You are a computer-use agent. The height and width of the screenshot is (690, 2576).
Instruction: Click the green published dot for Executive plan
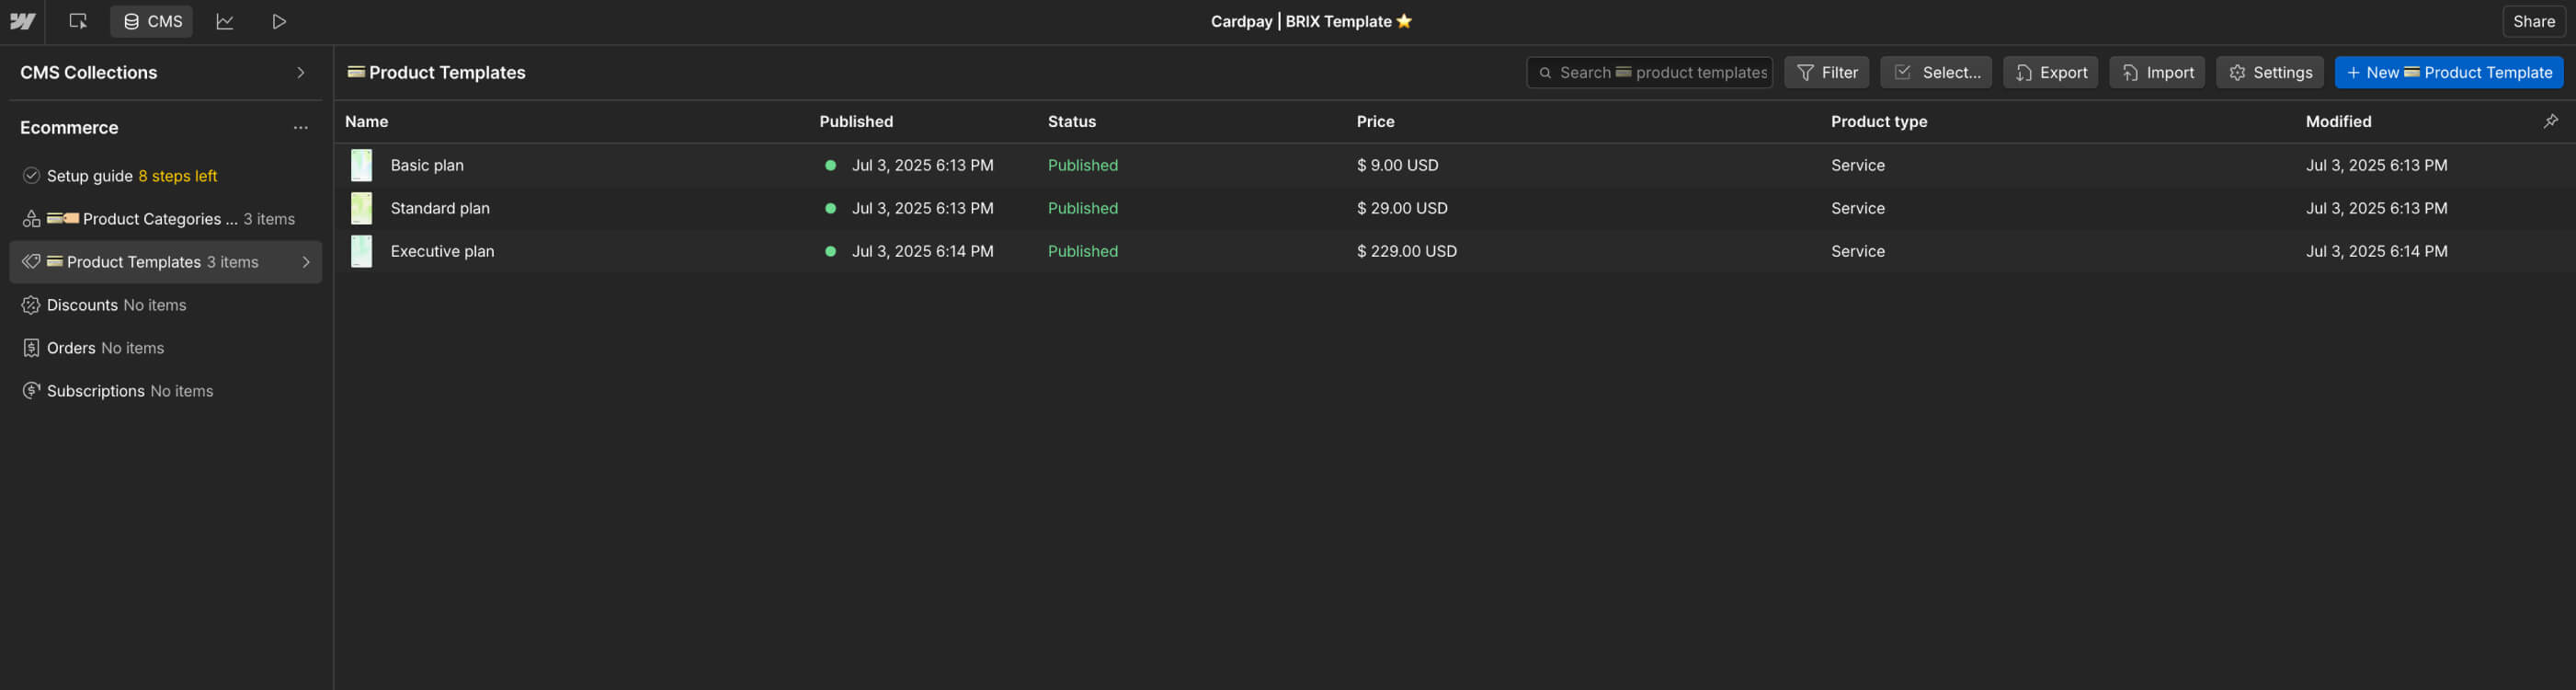(830, 251)
